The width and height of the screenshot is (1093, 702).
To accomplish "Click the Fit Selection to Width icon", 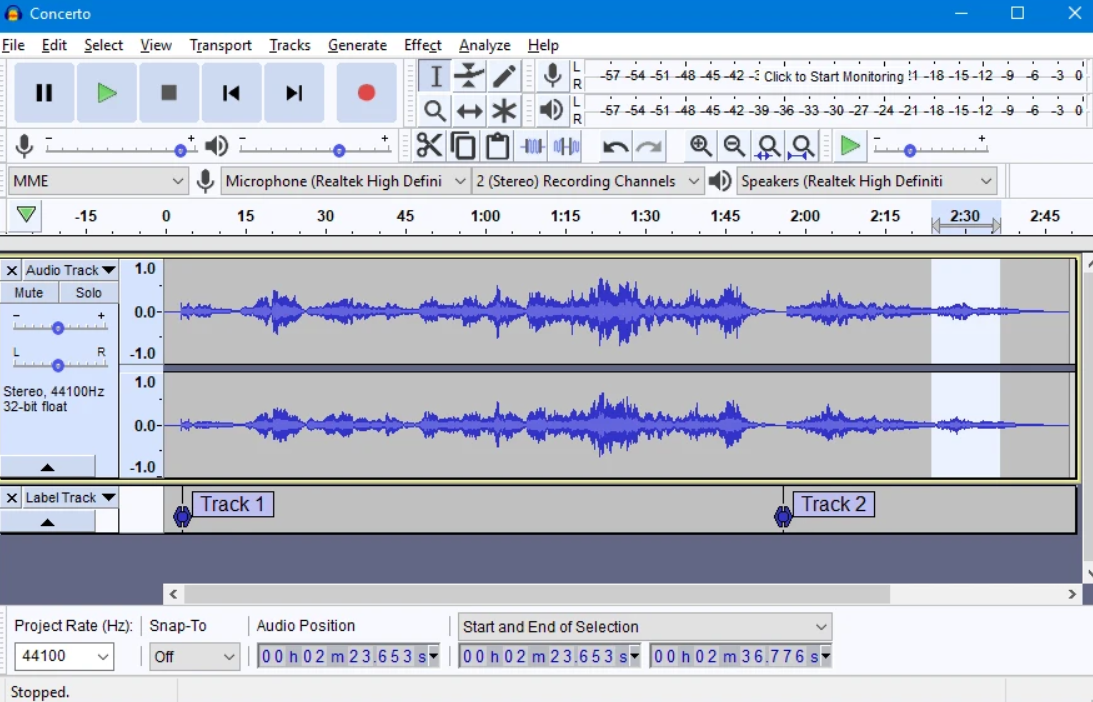I will click(768, 146).
